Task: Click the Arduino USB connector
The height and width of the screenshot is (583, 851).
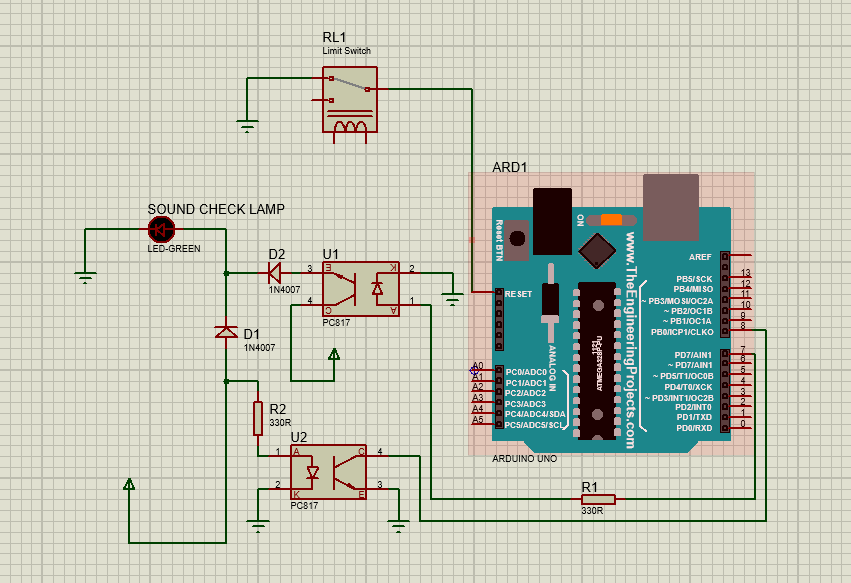Action: click(671, 205)
